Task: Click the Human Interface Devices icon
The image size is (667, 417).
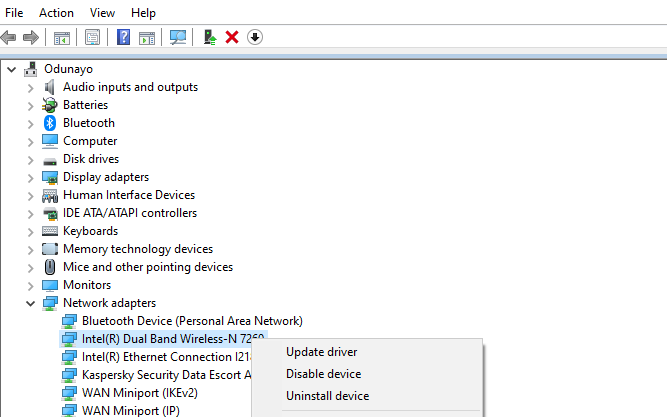Action: pyautogui.click(x=50, y=195)
